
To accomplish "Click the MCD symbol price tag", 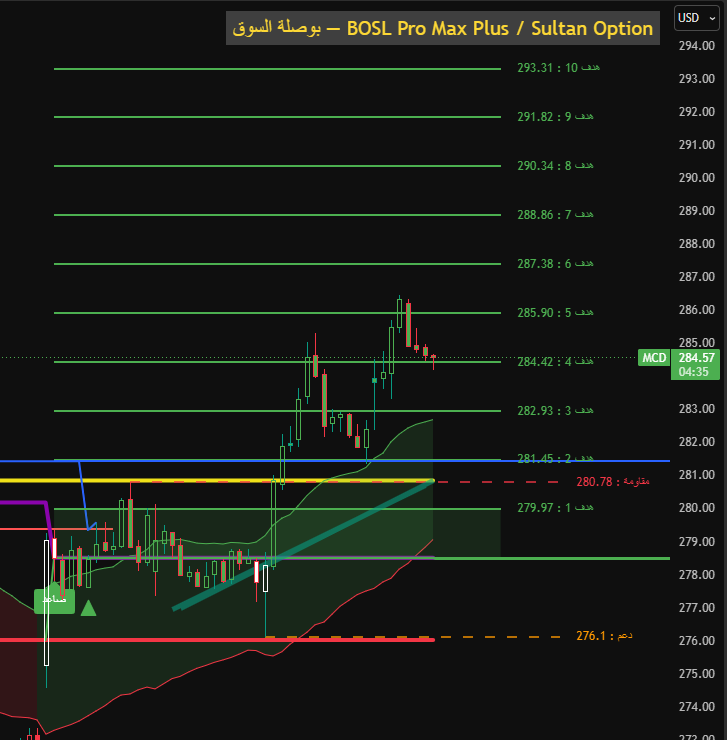I will (654, 358).
